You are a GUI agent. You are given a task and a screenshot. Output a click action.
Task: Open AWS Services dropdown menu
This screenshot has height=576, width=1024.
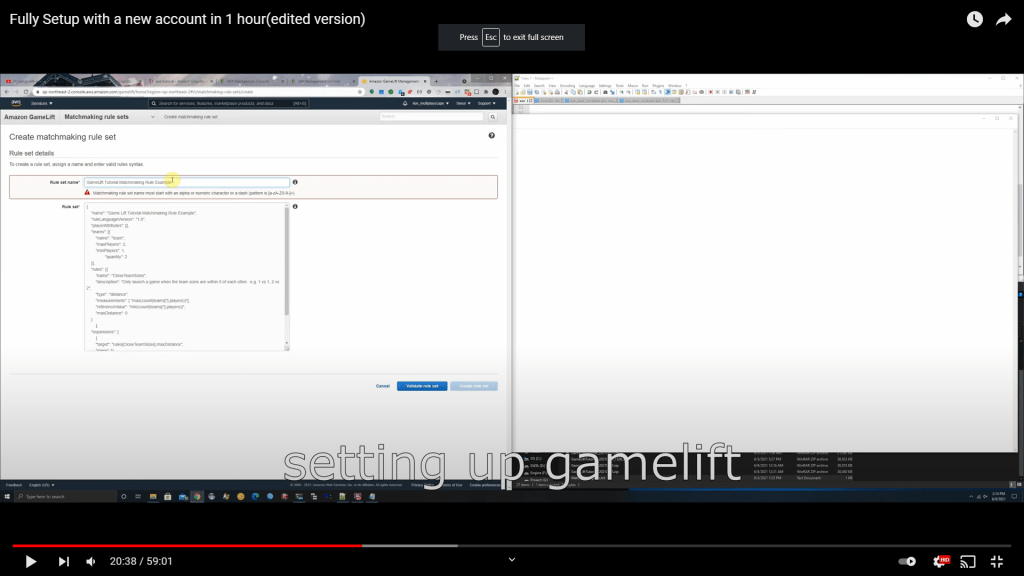click(x=41, y=103)
